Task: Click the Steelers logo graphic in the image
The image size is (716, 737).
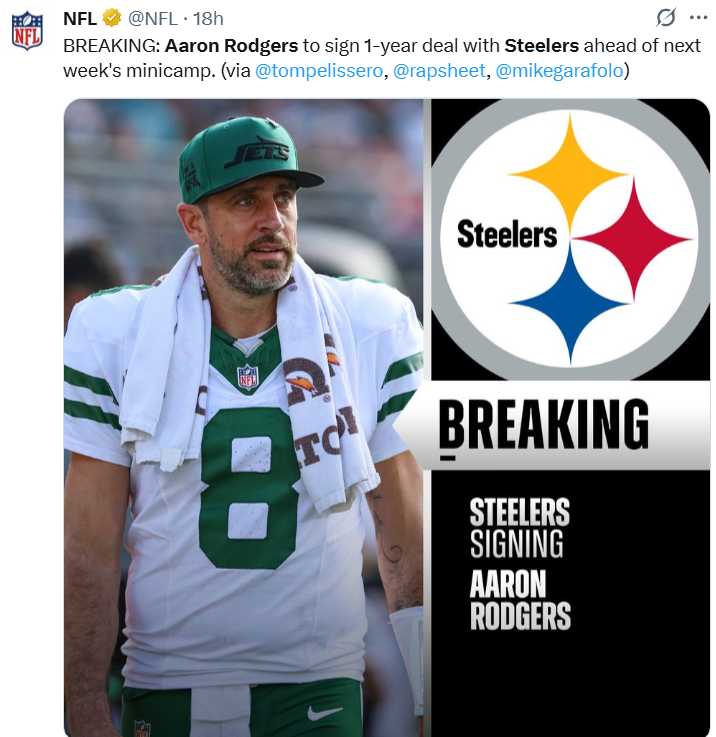Action: click(x=570, y=239)
